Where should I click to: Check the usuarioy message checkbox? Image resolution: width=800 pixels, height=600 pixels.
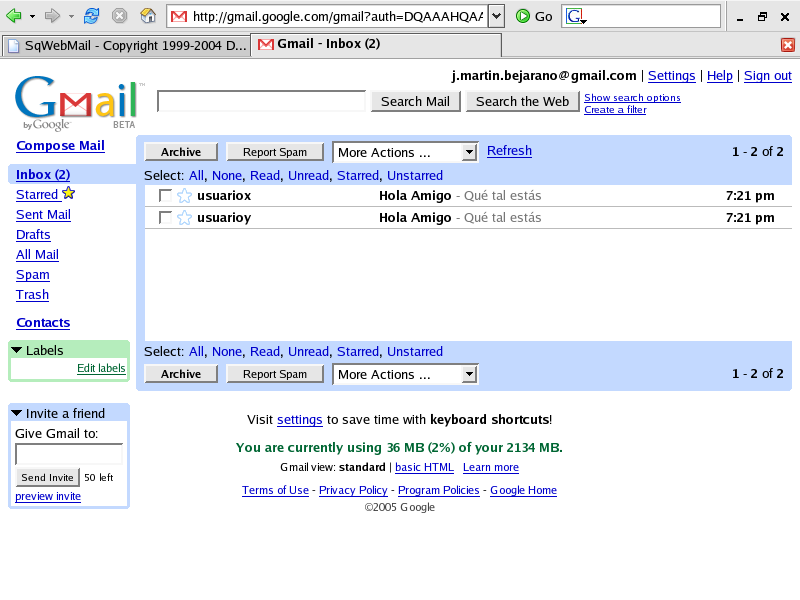165,218
